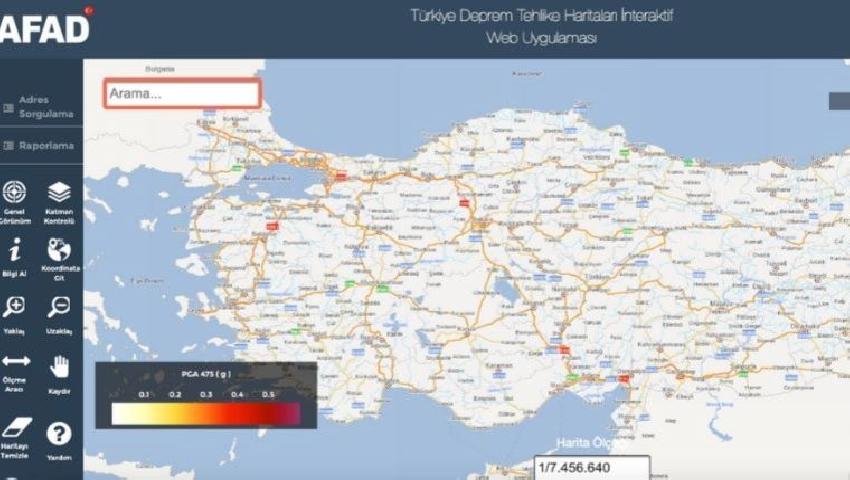Image resolution: width=850 pixels, height=480 pixels.
Task: Open the Adres Sorgulama menu item
Action: (x=40, y=107)
